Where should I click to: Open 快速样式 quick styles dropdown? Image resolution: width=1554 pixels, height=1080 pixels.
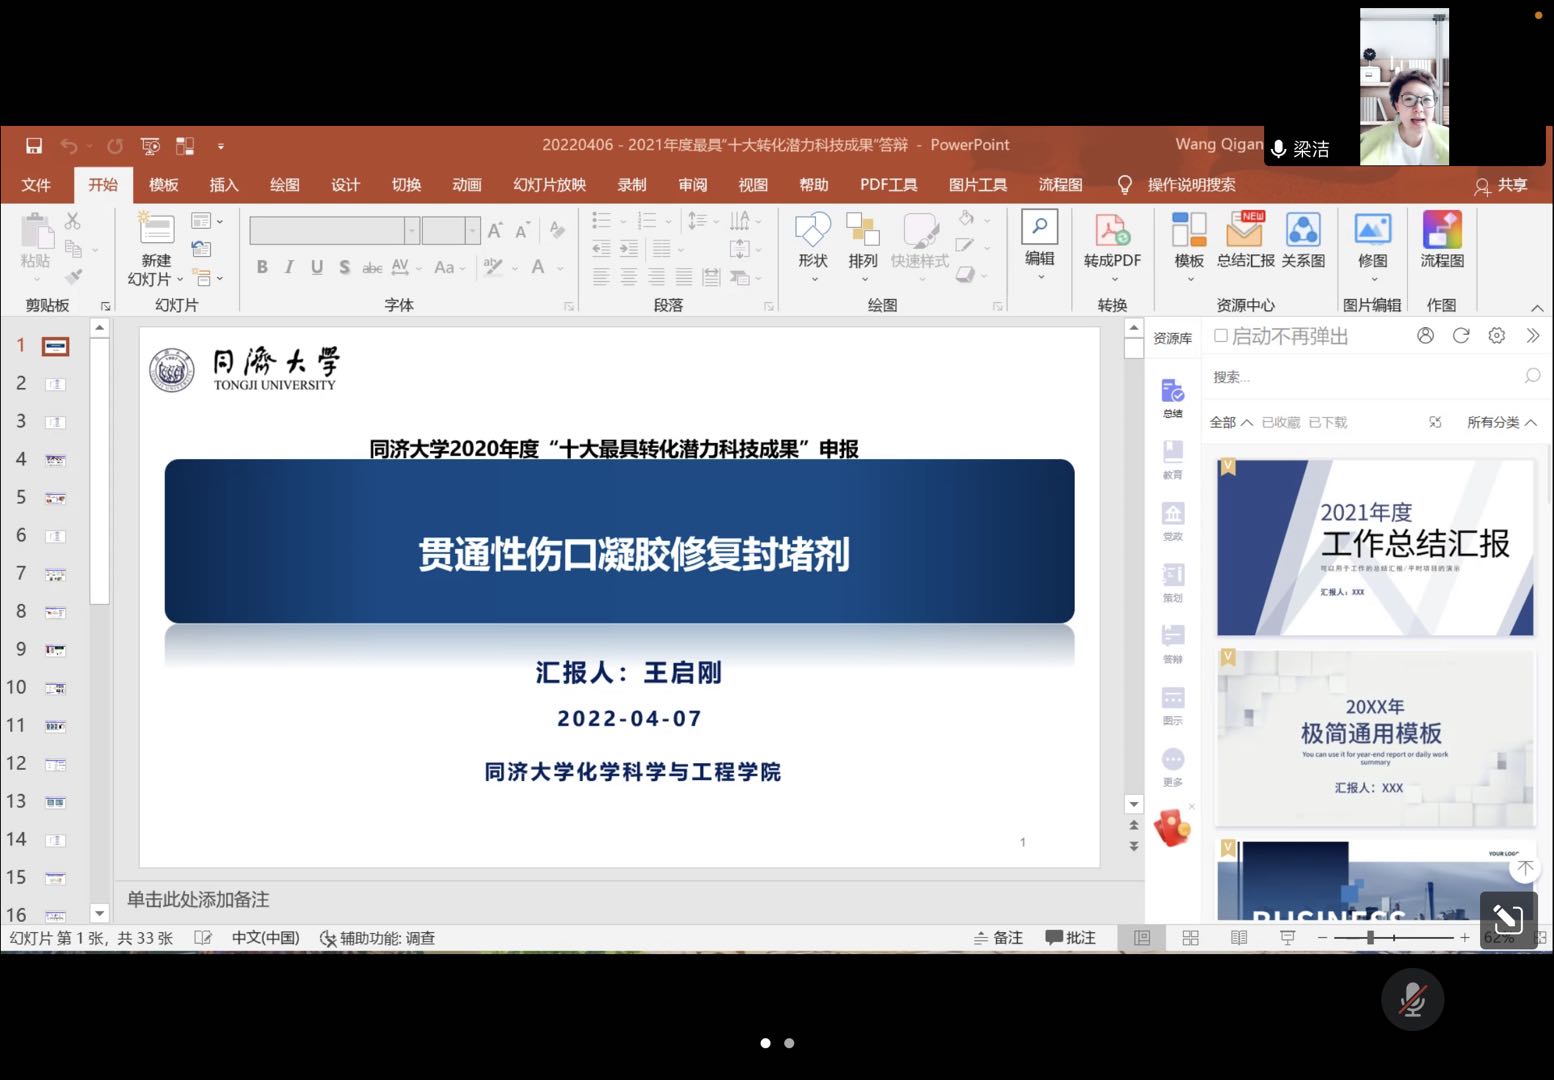pos(920,246)
